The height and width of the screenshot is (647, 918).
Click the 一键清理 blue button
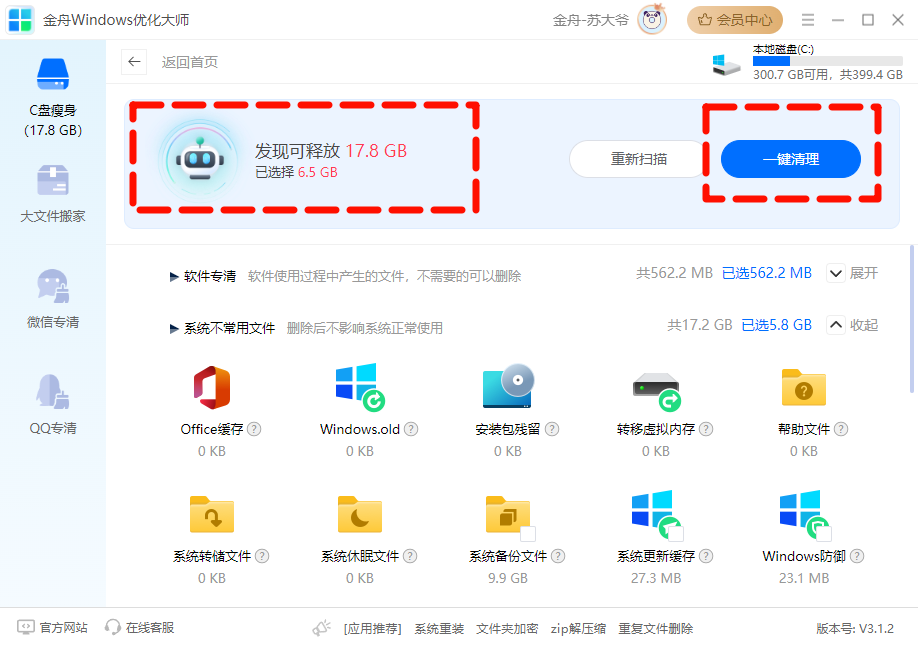(790, 159)
